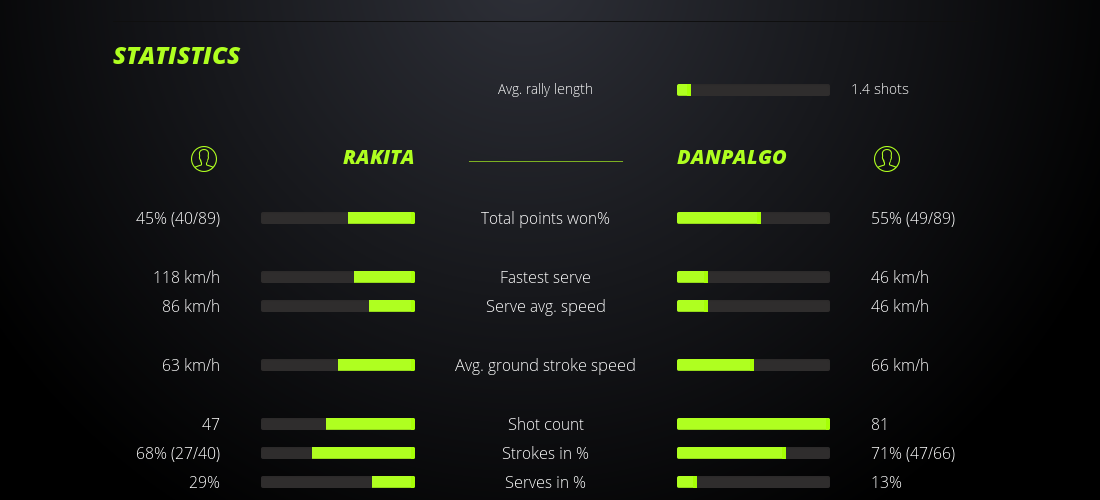Click Danpalgo's fastest serve bar

(x=753, y=277)
